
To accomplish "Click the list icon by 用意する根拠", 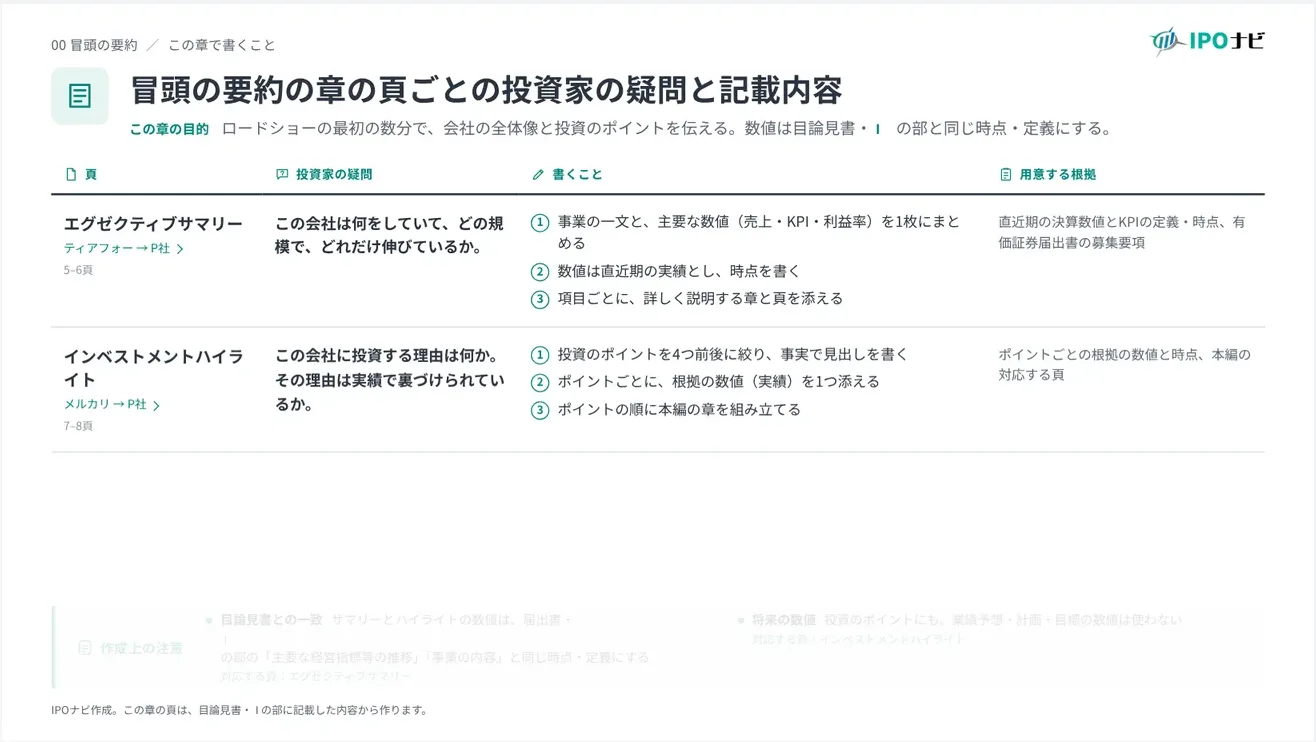I will coord(1005,174).
